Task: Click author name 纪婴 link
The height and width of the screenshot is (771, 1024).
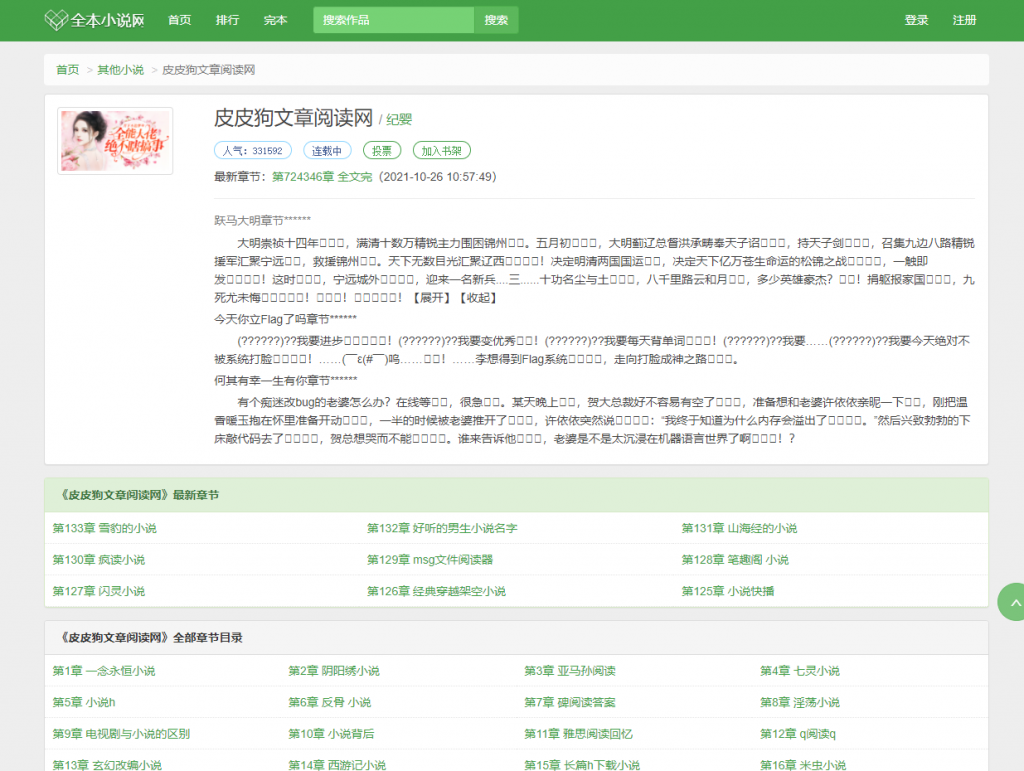Action: (399, 120)
